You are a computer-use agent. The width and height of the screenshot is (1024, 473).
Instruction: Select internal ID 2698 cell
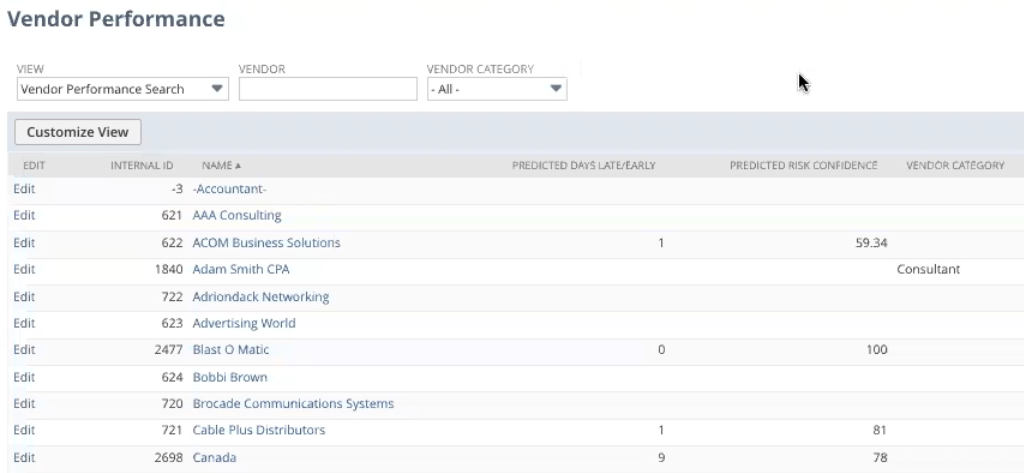pyautogui.click(x=168, y=457)
